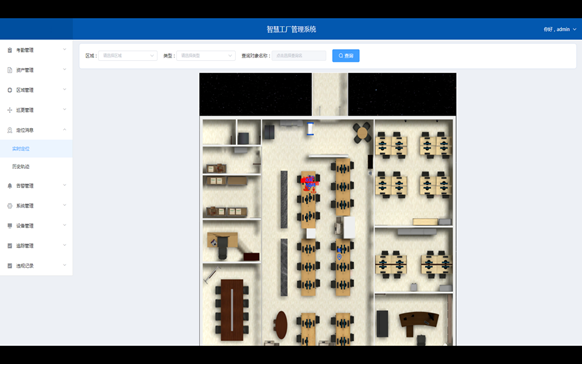
Task: Click the query object name input field
Action: 299,56
